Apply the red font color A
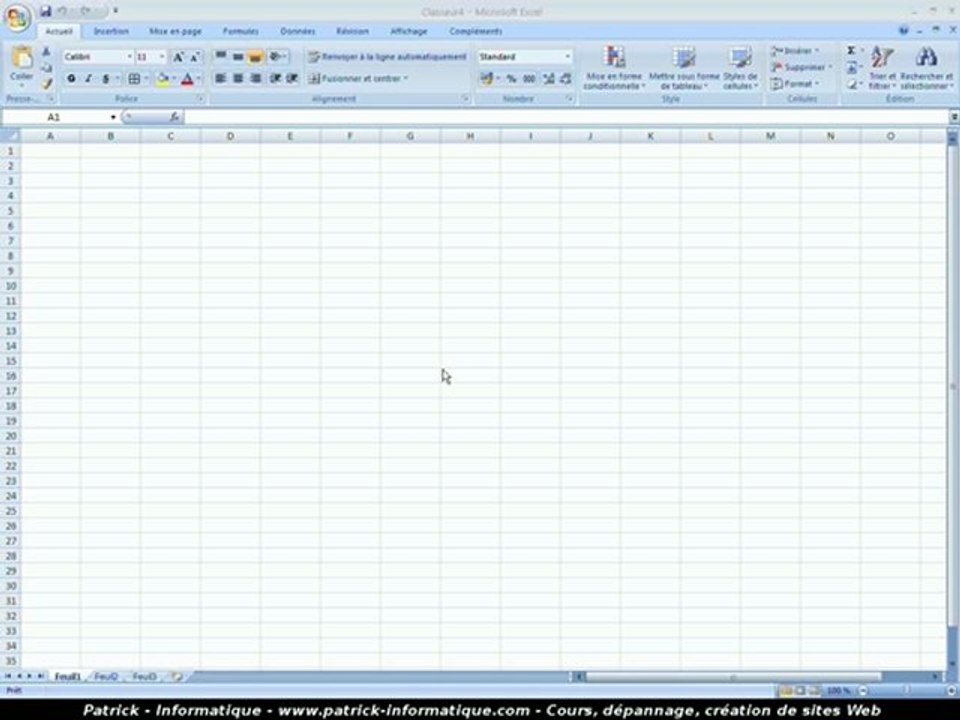The height and width of the screenshot is (720, 960). point(187,78)
